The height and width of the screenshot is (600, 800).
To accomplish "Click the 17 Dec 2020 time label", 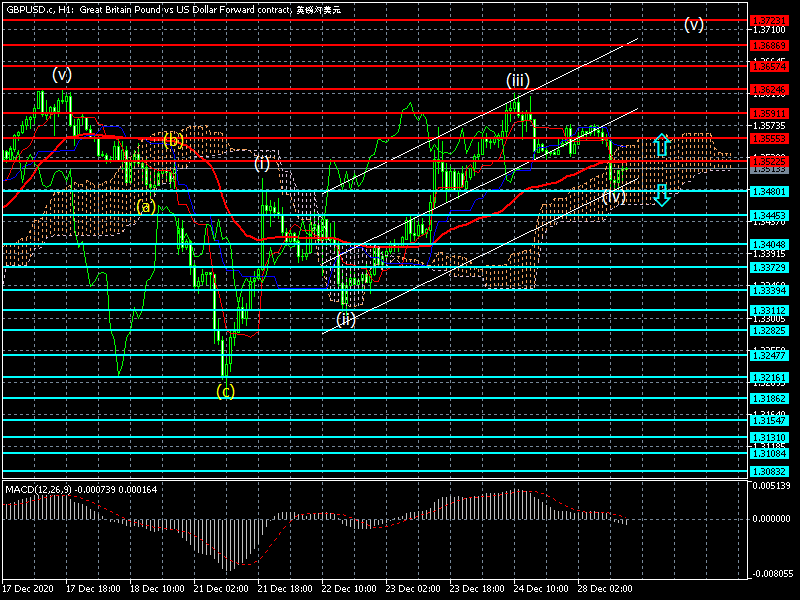I will 28,588.
